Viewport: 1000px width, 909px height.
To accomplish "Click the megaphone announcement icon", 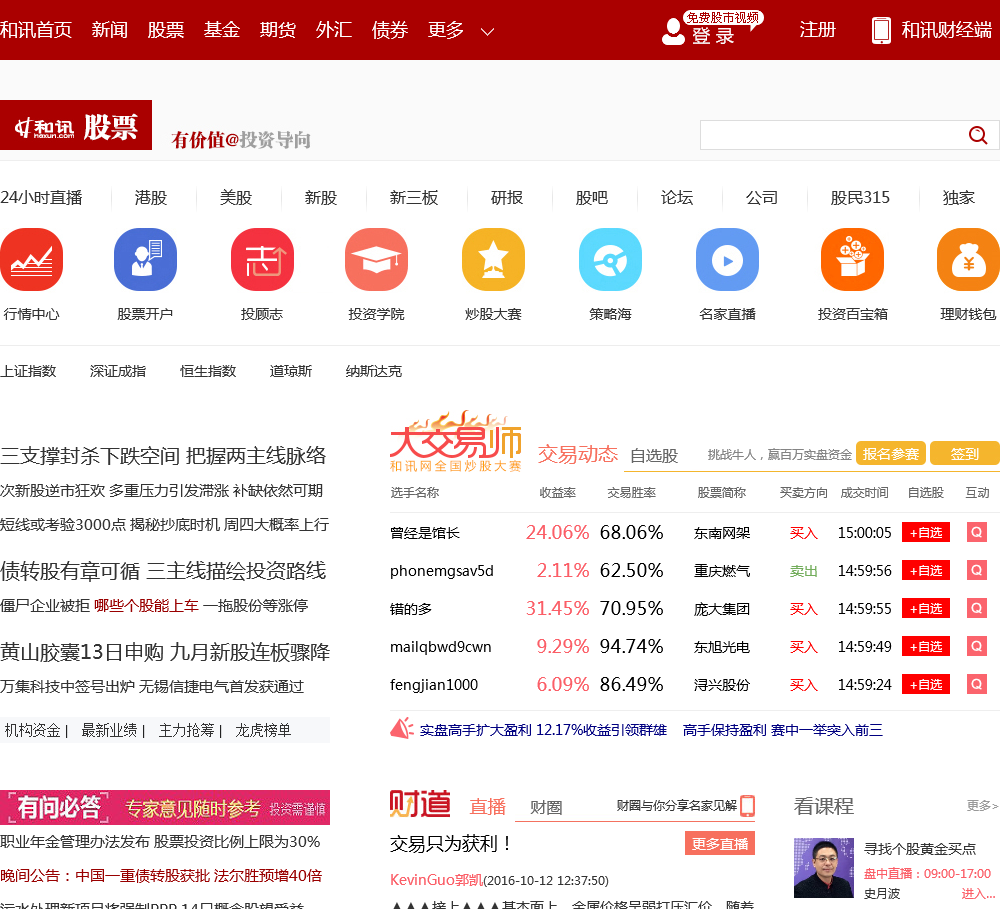I will click(402, 728).
